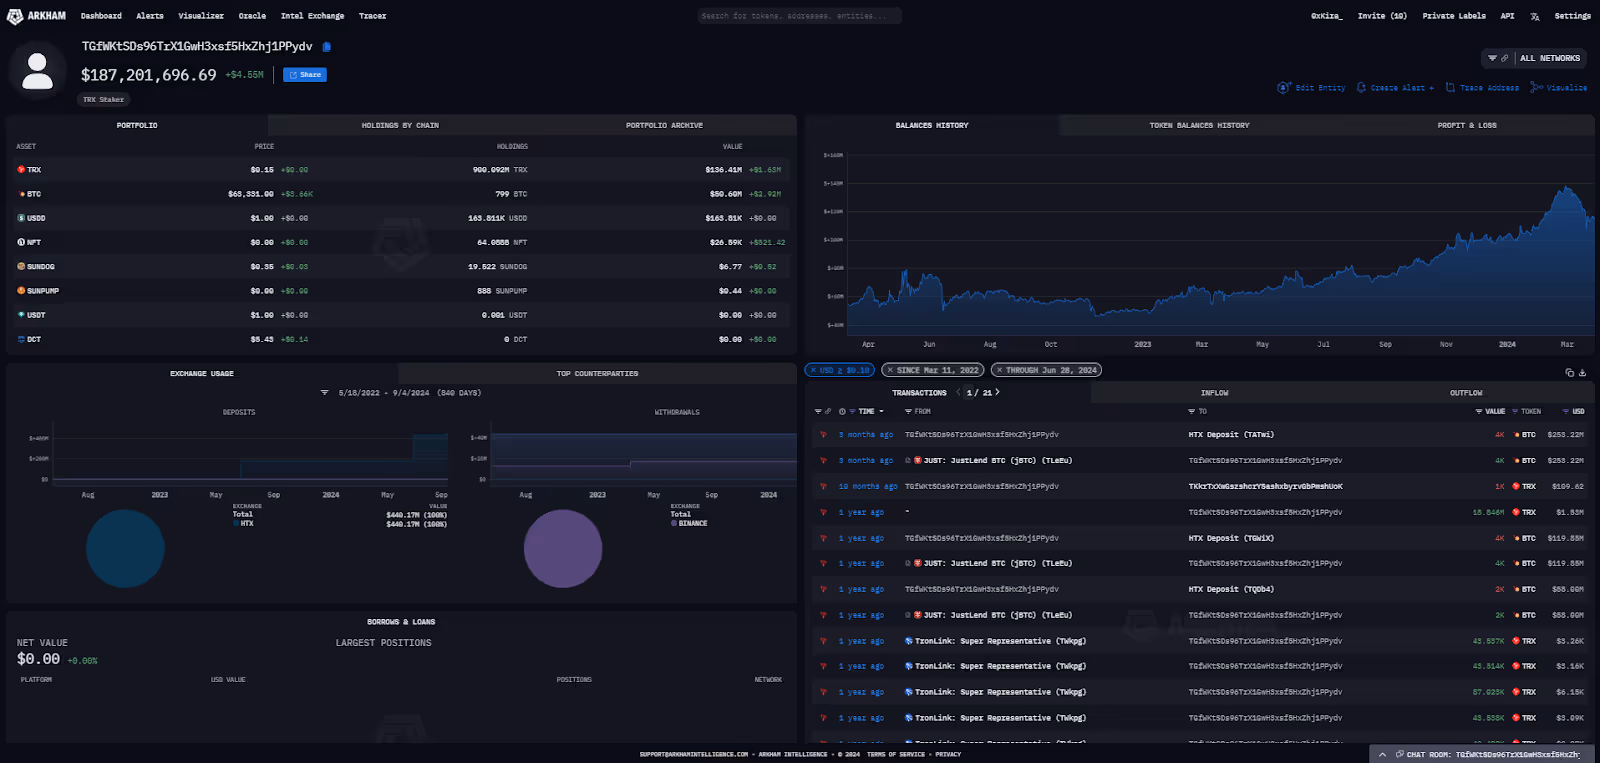
Task: Open the Dashboard menu item
Action: click(101, 16)
